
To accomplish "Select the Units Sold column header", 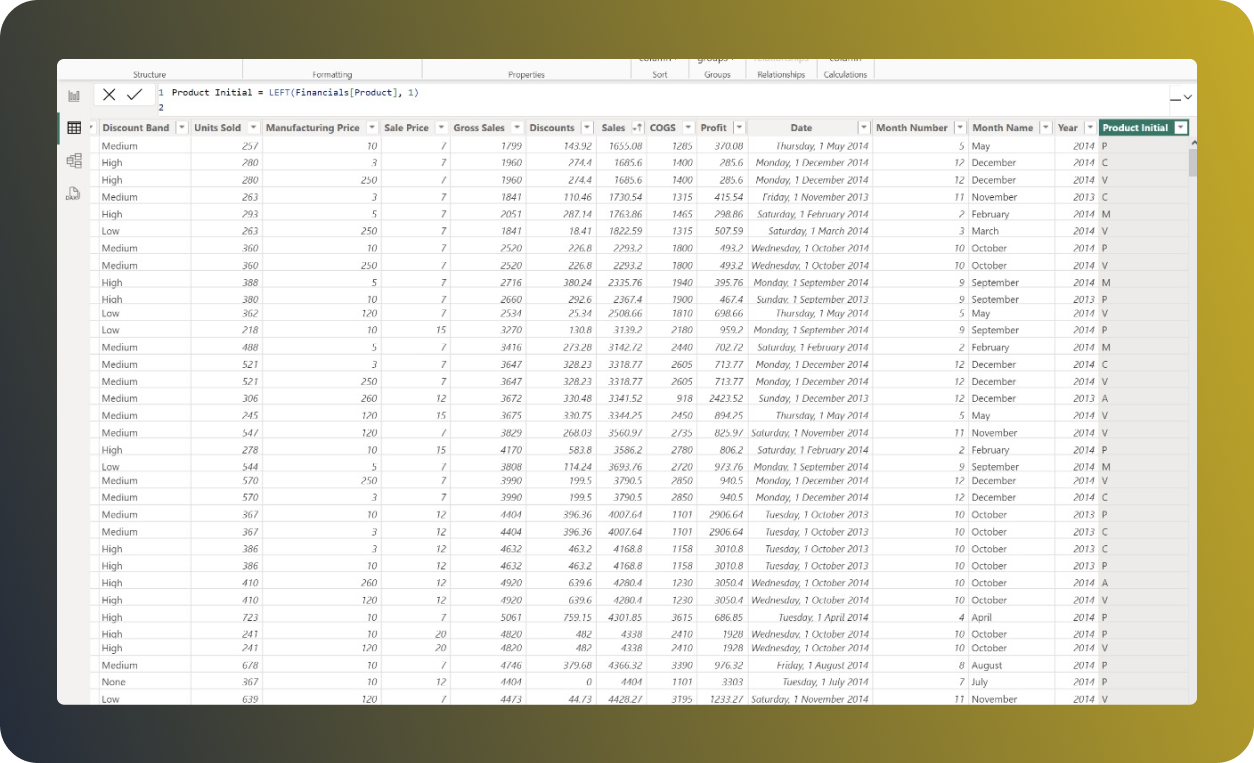I will tap(216, 128).
